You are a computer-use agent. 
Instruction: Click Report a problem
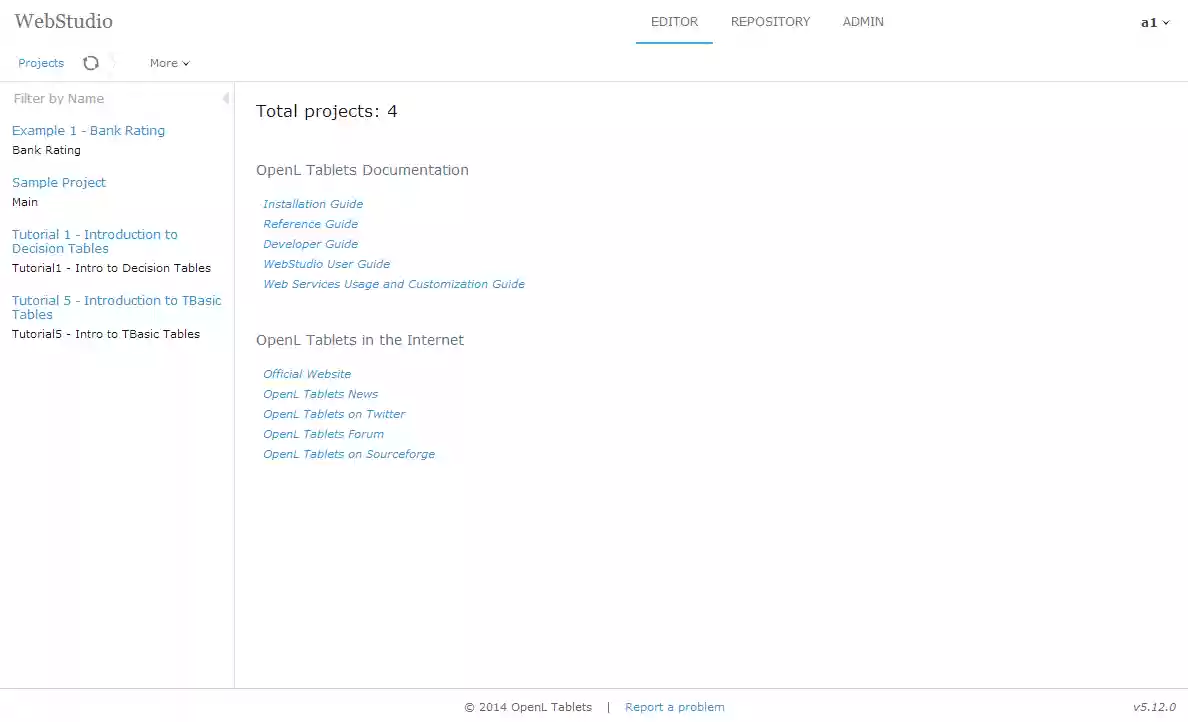(675, 707)
